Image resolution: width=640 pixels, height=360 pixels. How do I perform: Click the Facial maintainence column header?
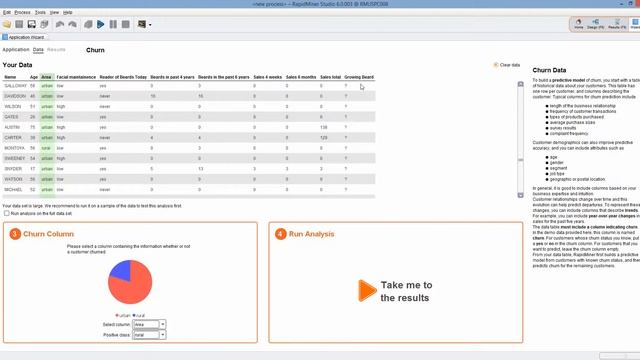pyautogui.click(x=76, y=77)
